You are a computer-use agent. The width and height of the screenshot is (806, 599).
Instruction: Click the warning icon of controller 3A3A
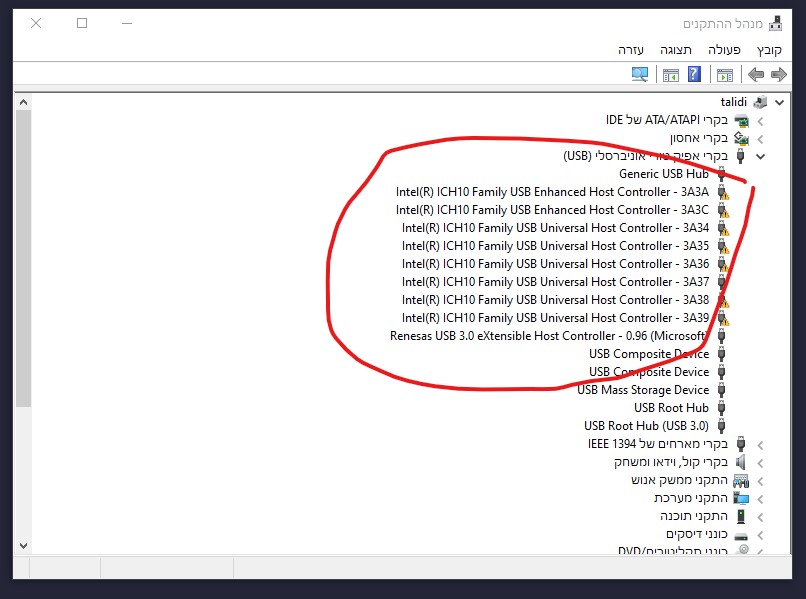(723, 192)
